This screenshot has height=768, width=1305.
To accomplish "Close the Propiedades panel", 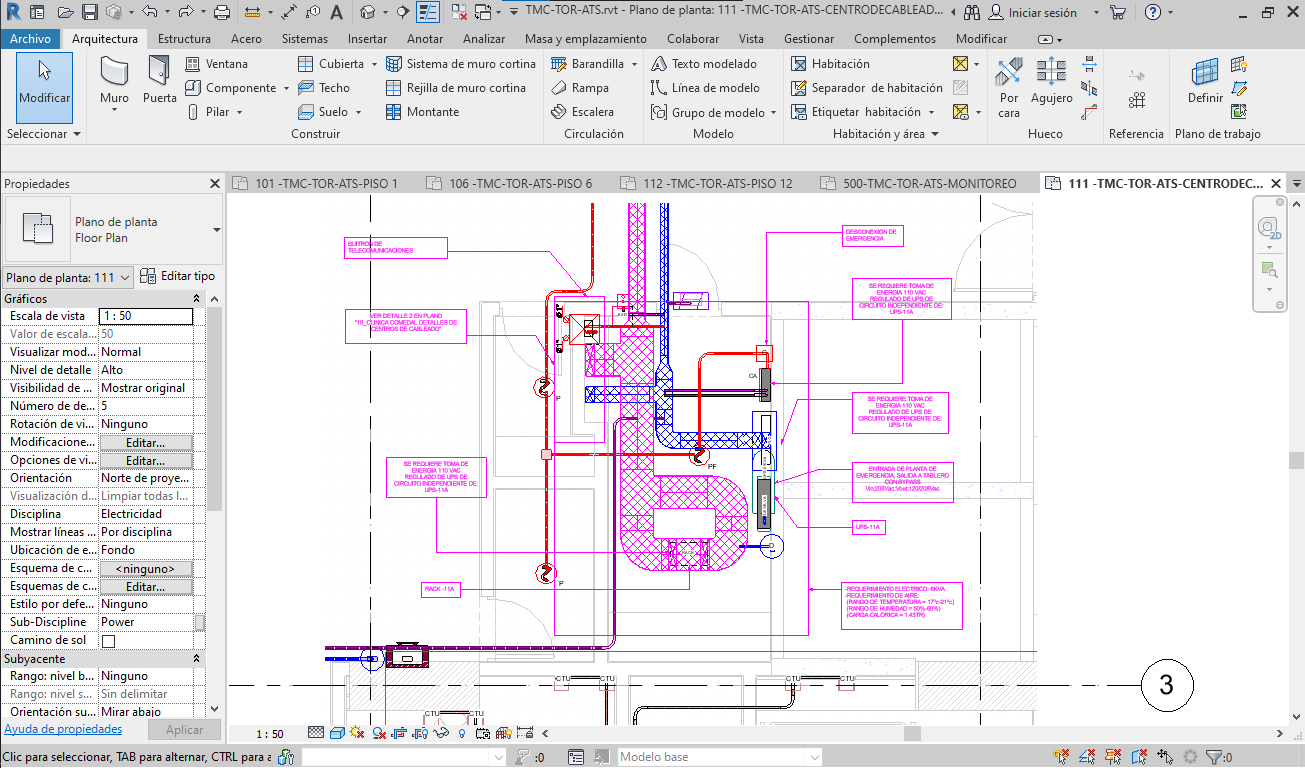I will tap(214, 184).
